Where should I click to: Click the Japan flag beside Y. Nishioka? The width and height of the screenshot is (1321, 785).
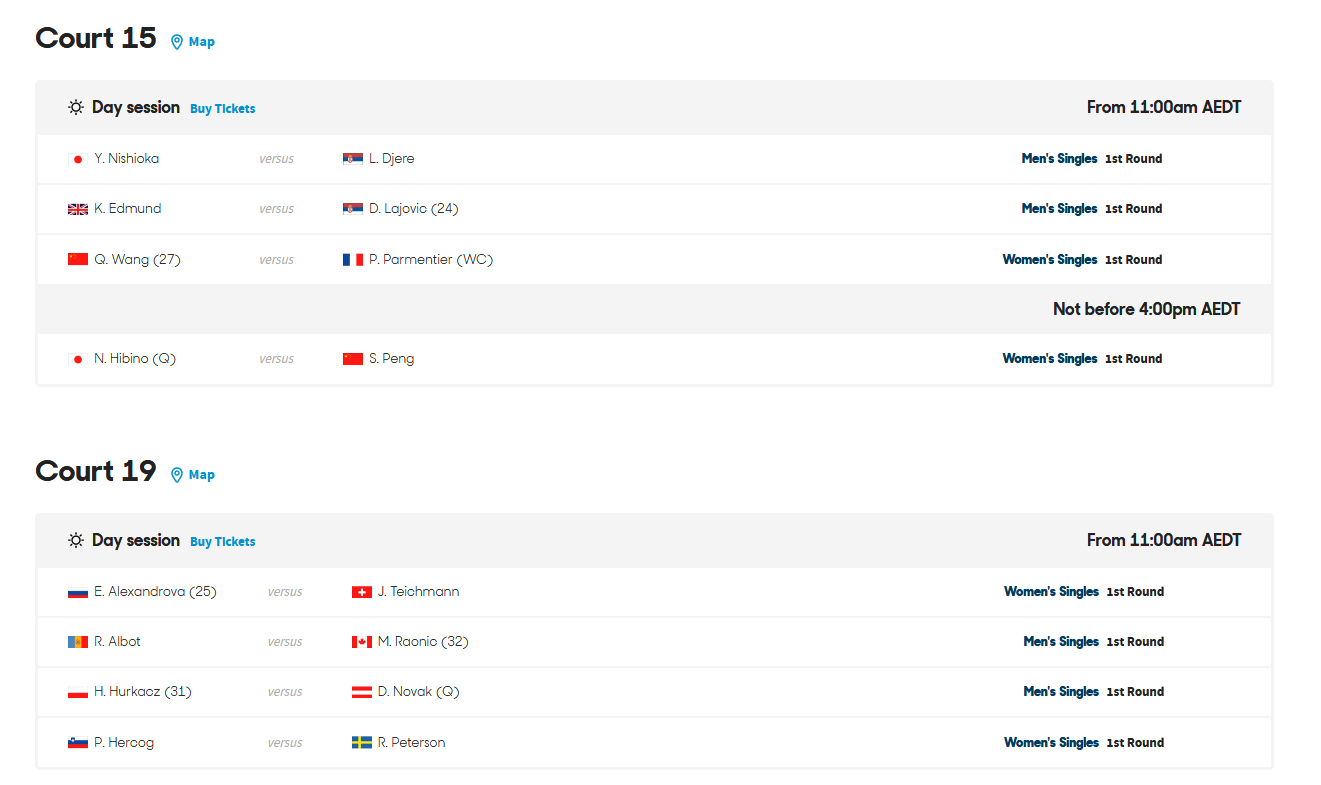point(78,159)
